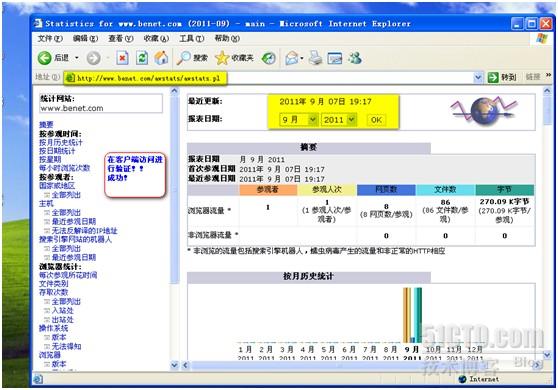Open the month dropdown showing 9月

point(298,120)
